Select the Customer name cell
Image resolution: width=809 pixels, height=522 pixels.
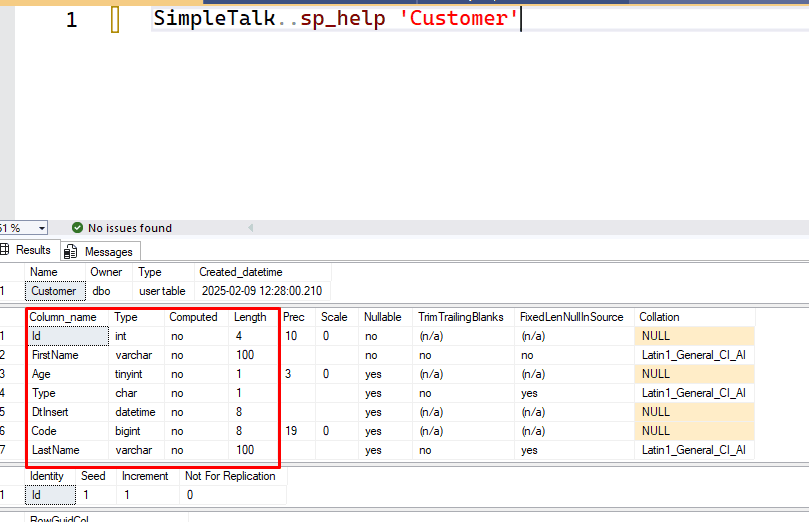[x=55, y=291]
